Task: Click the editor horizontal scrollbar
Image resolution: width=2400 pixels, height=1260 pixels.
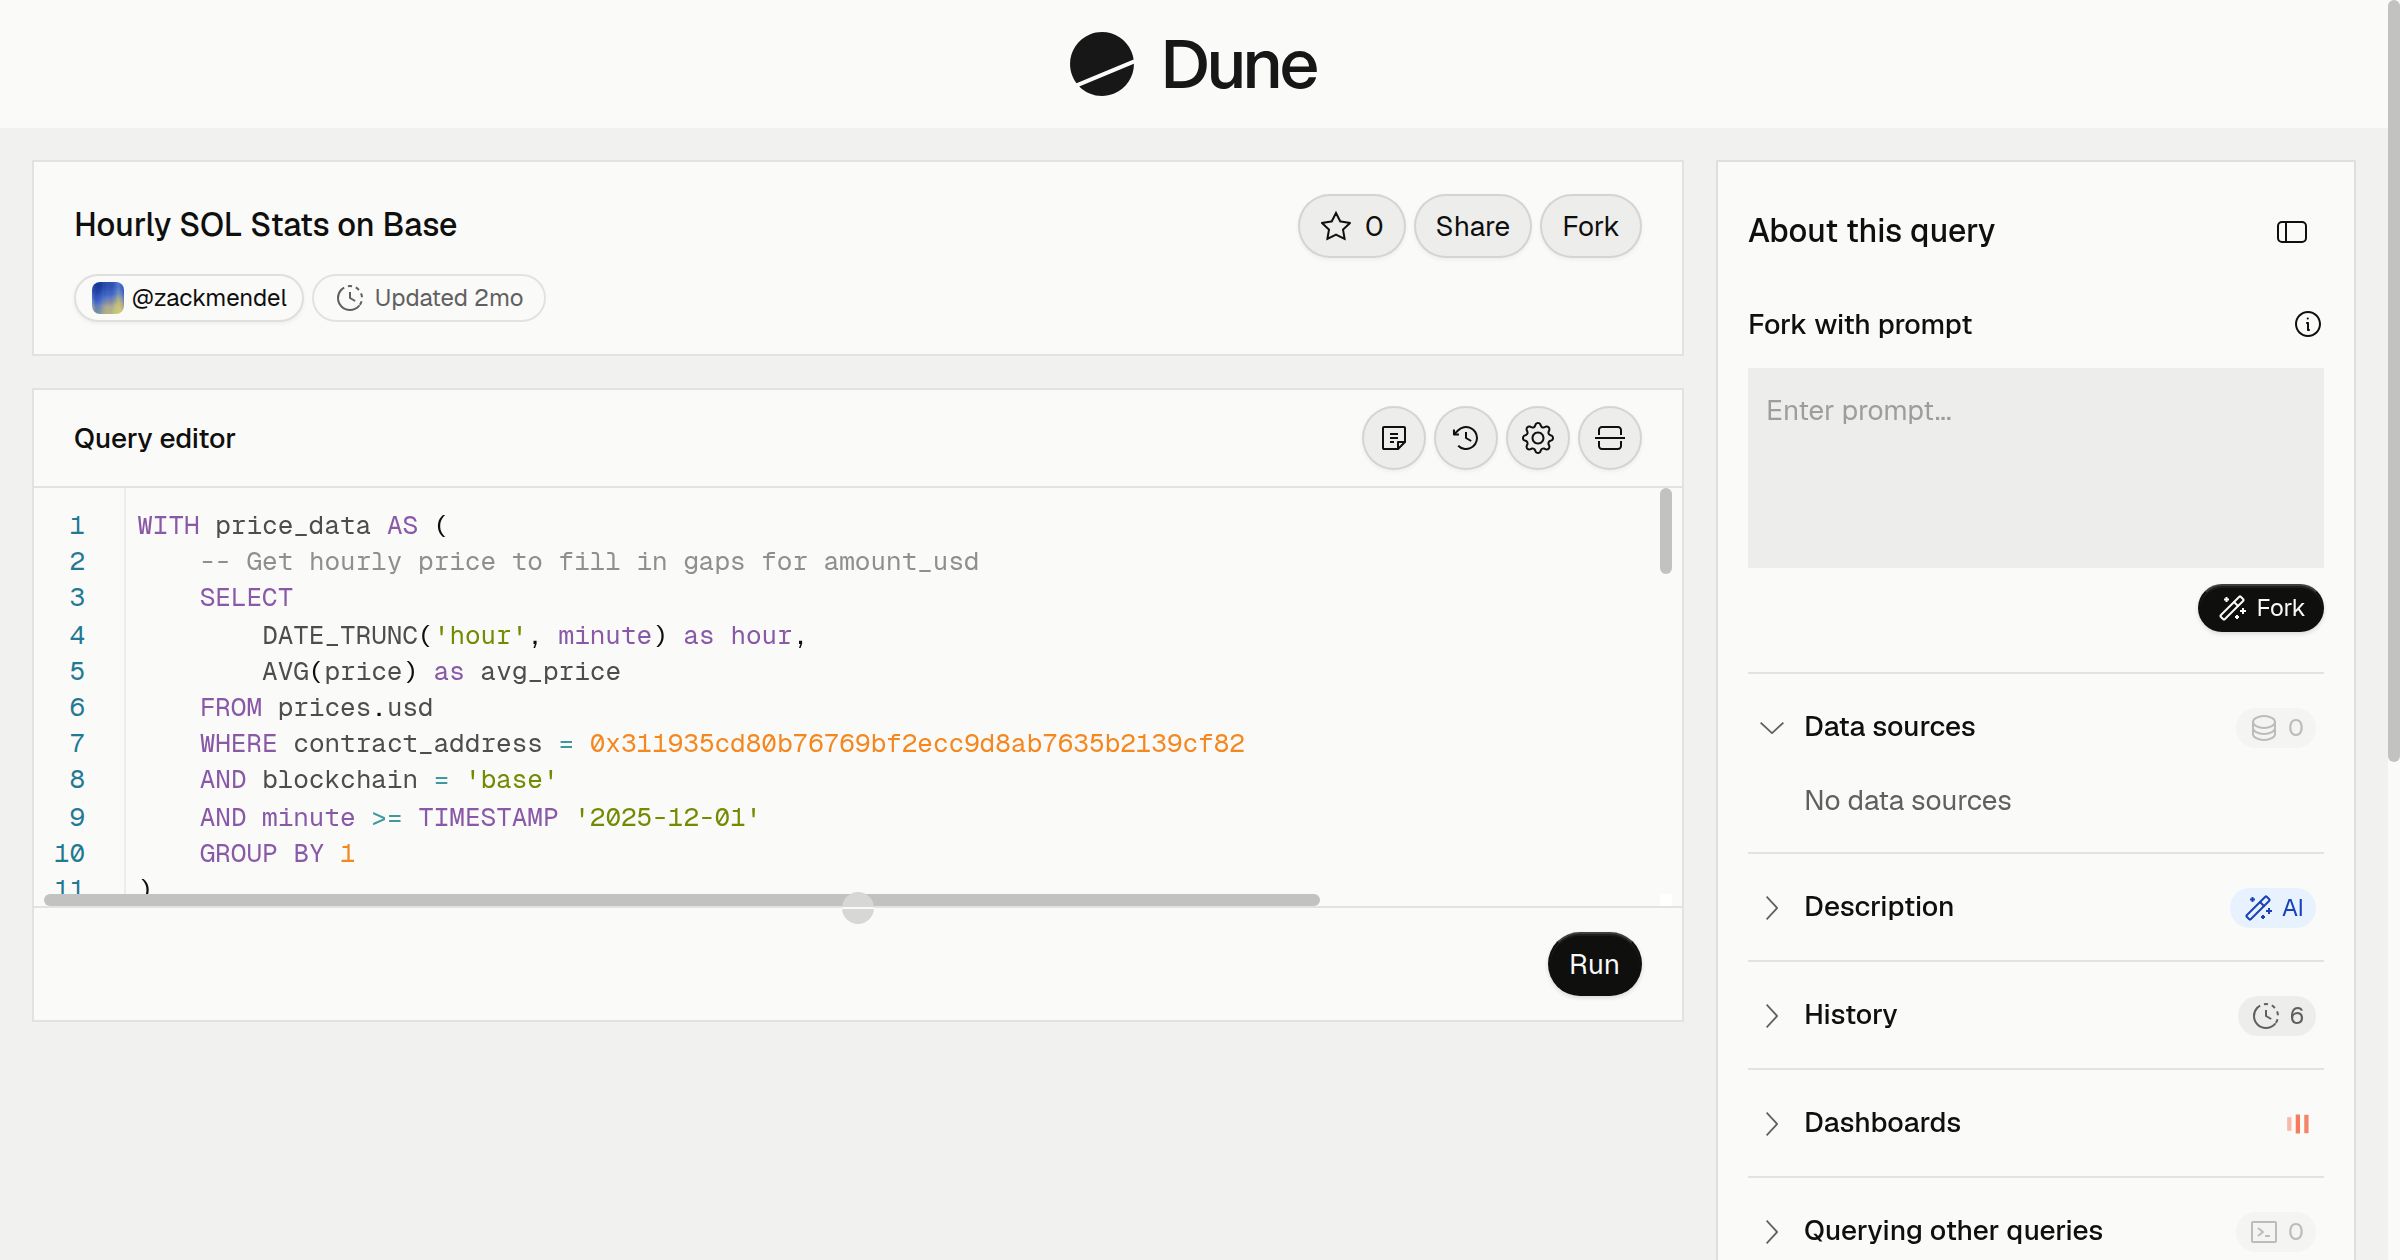Action: [682, 900]
